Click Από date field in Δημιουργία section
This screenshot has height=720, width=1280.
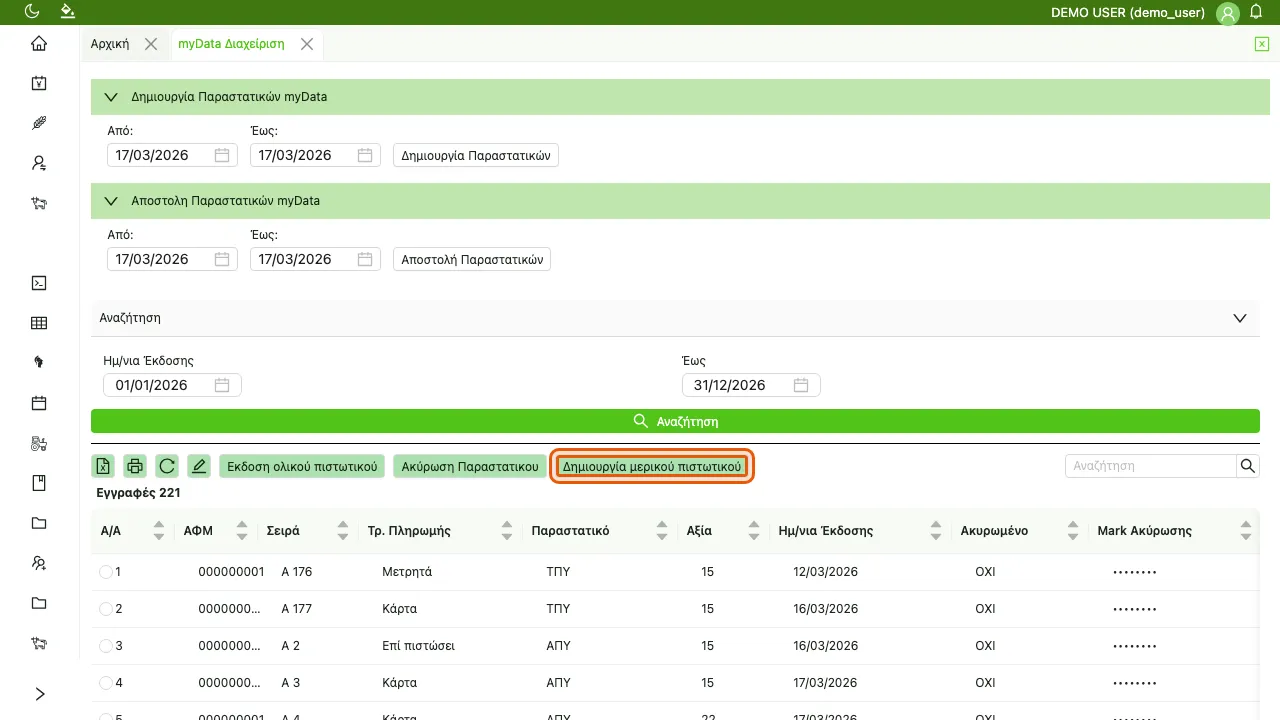point(172,155)
